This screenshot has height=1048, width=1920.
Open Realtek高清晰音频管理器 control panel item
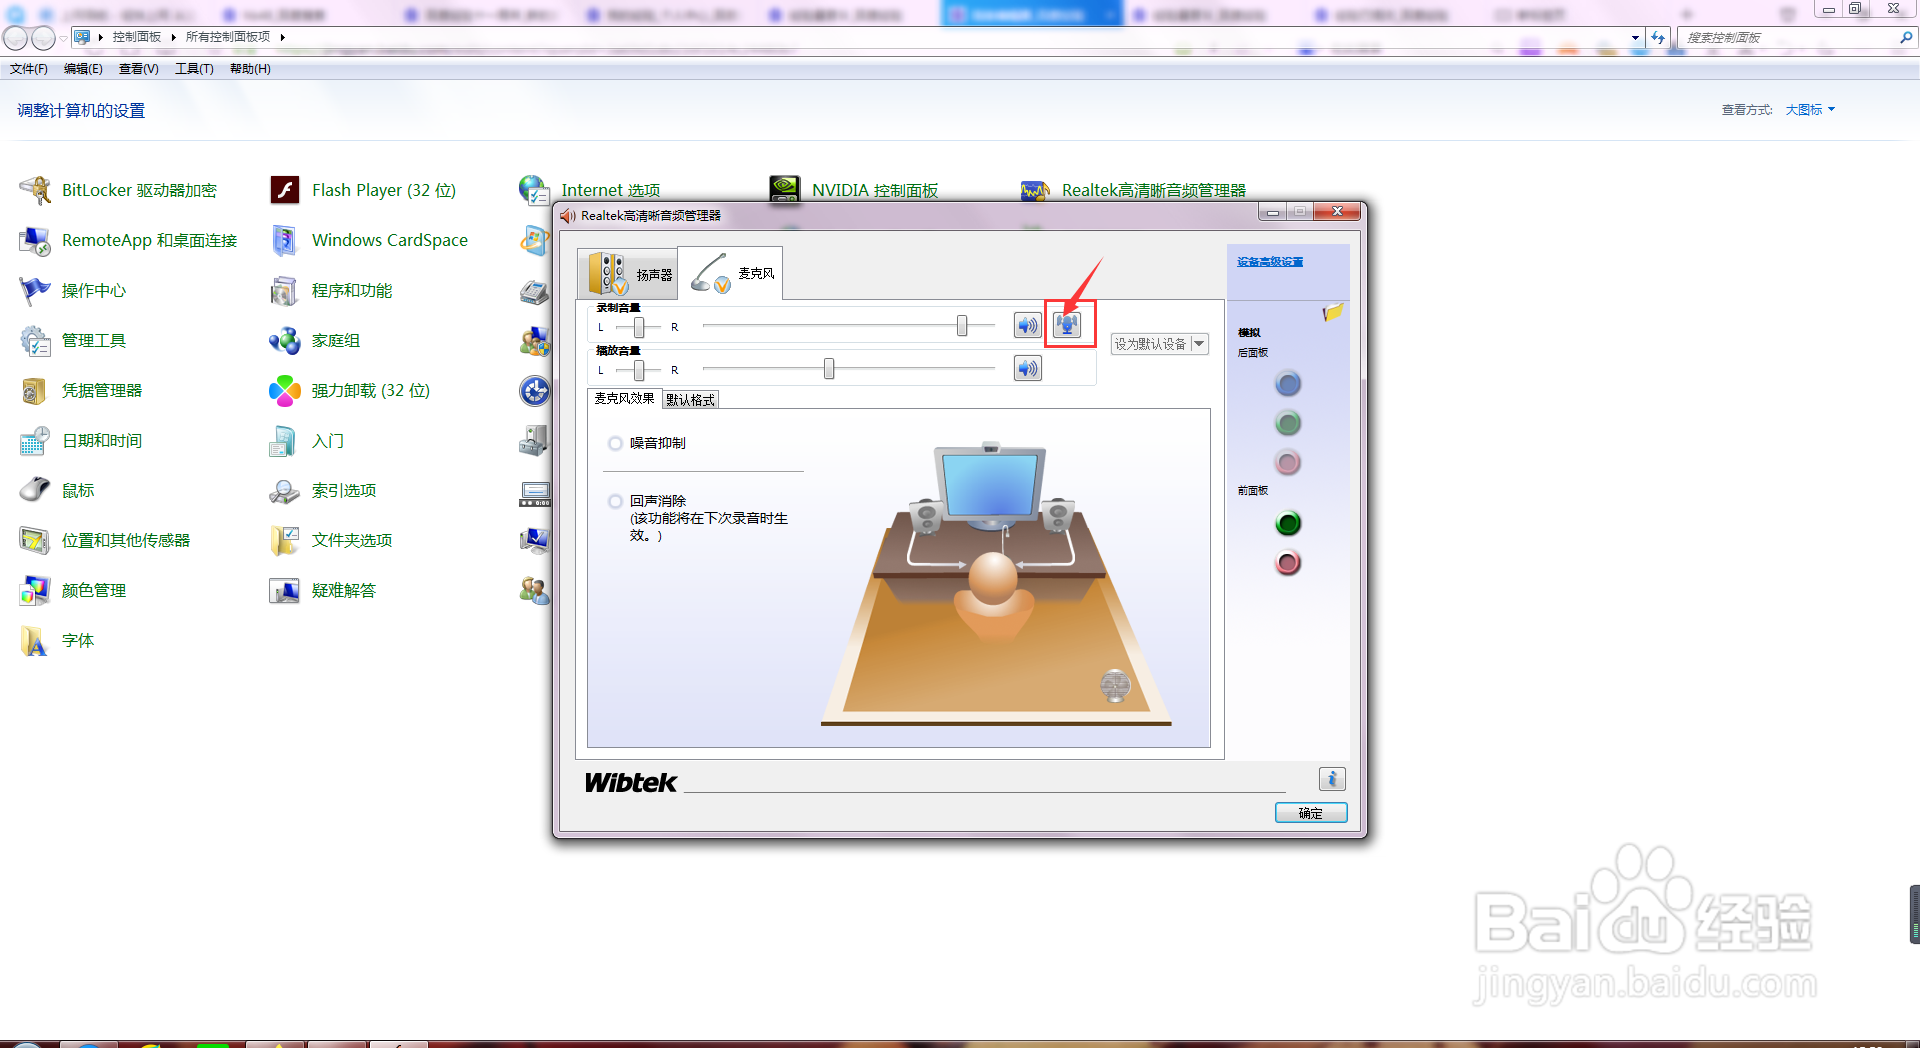1133,189
